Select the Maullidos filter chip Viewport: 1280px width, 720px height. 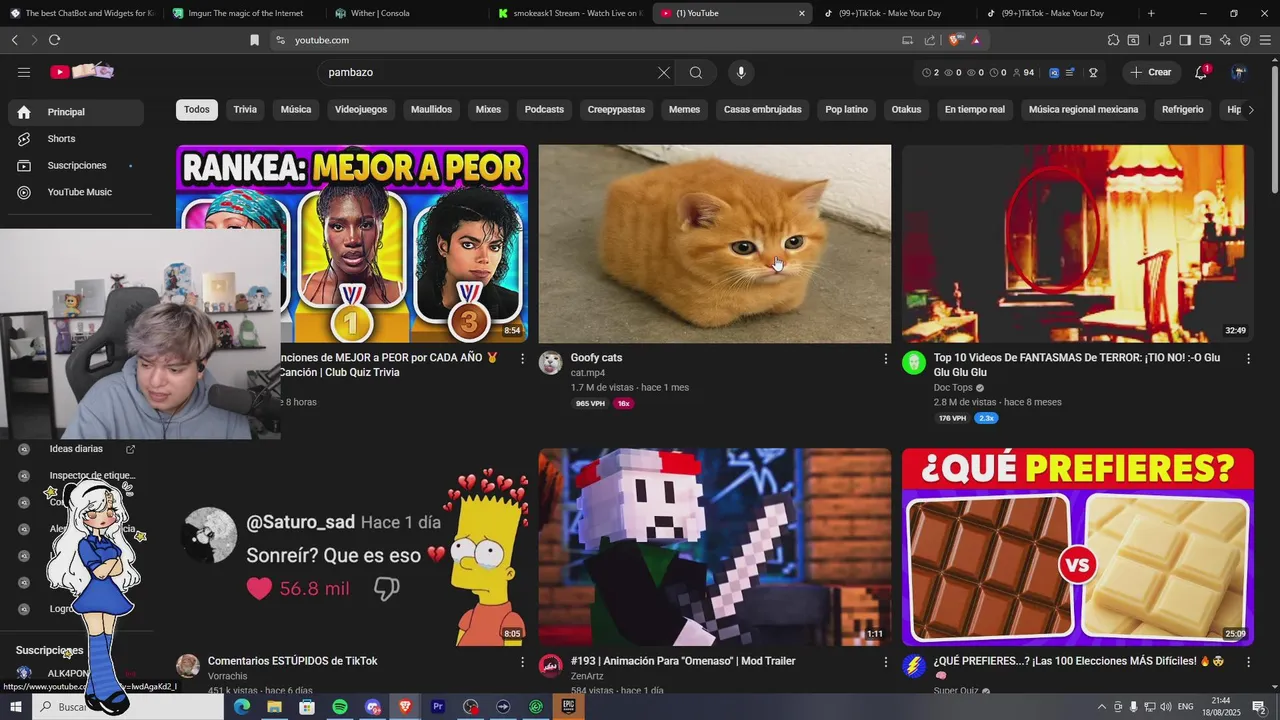click(x=431, y=109)
